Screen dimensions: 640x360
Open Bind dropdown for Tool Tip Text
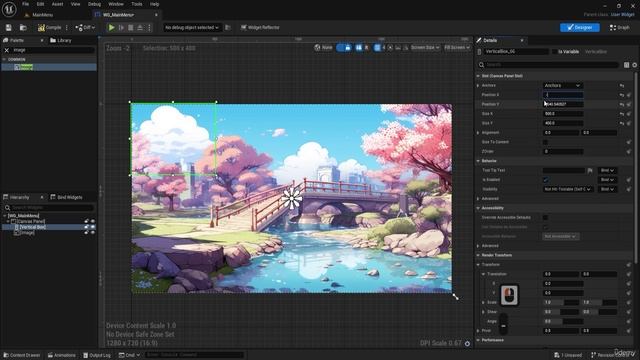(607, 170)
